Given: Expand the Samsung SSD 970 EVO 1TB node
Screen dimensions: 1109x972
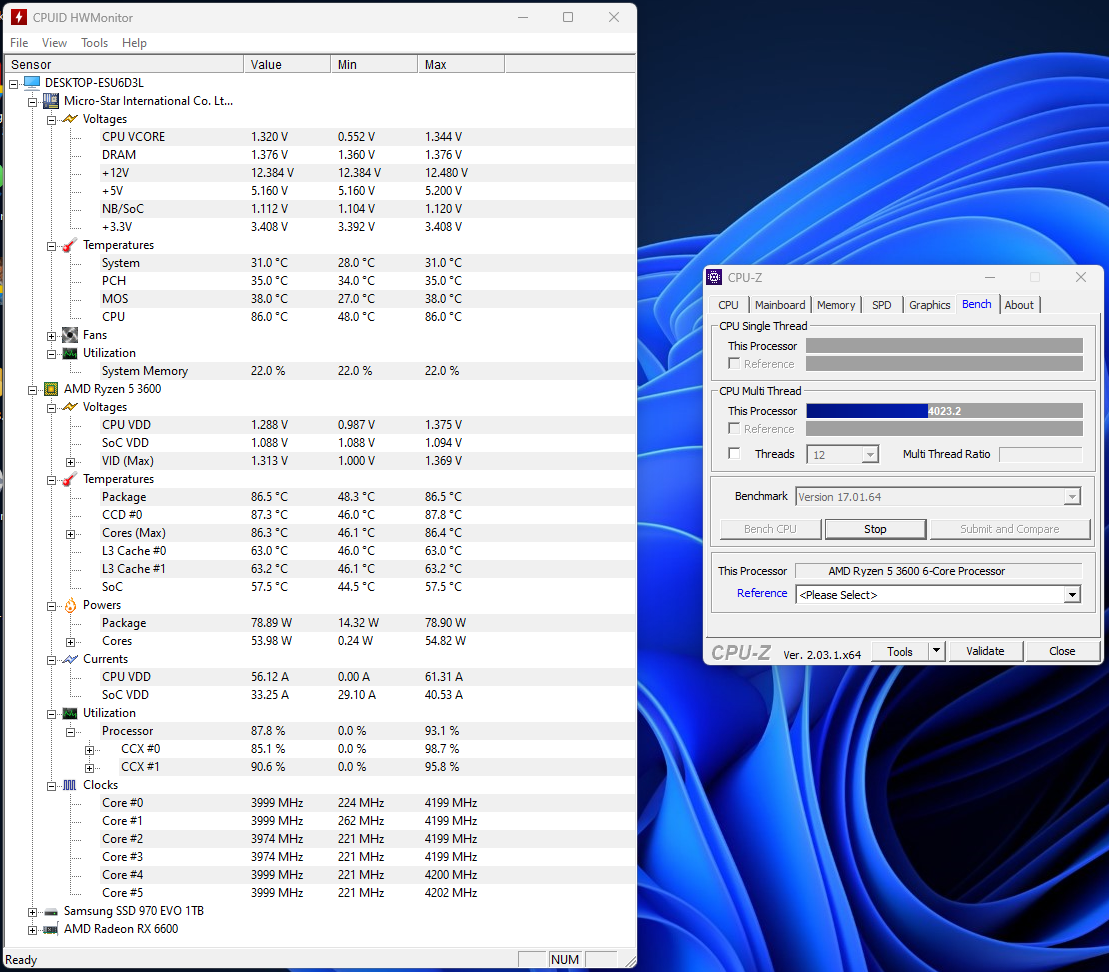Looking at the screenshot, I should pos(33,911).
